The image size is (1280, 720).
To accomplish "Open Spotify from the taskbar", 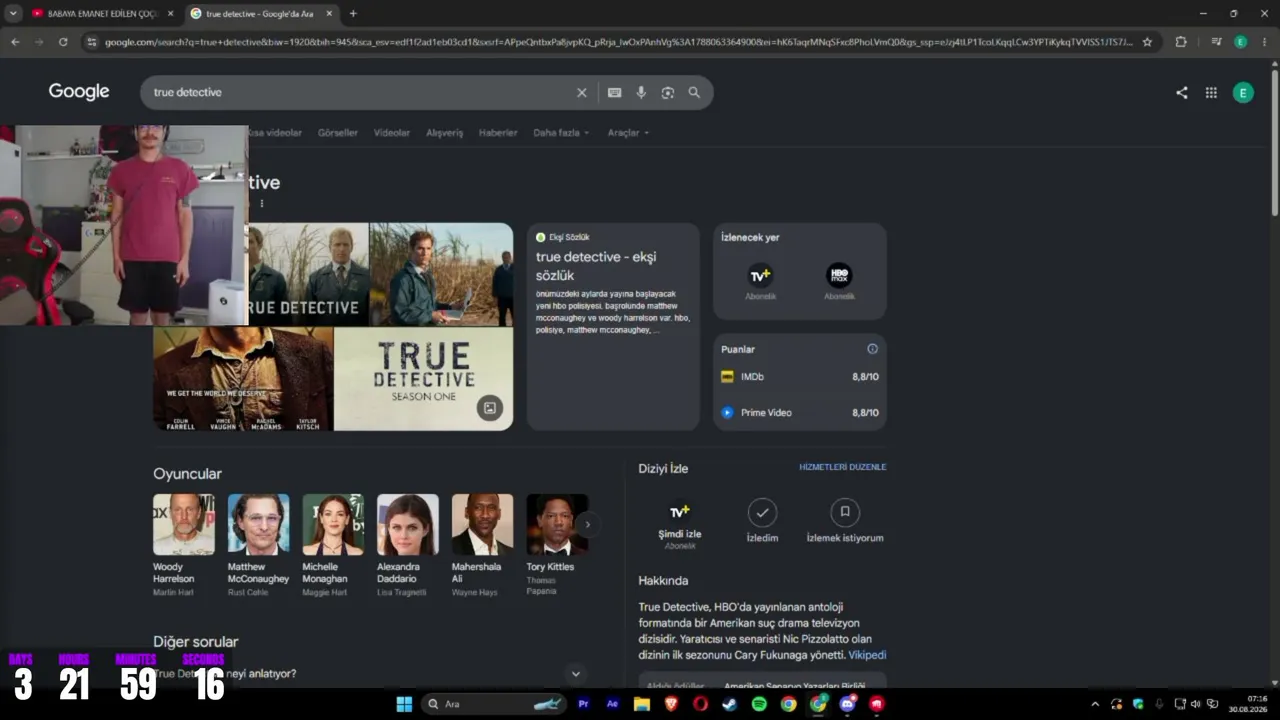I will point(759,704).
